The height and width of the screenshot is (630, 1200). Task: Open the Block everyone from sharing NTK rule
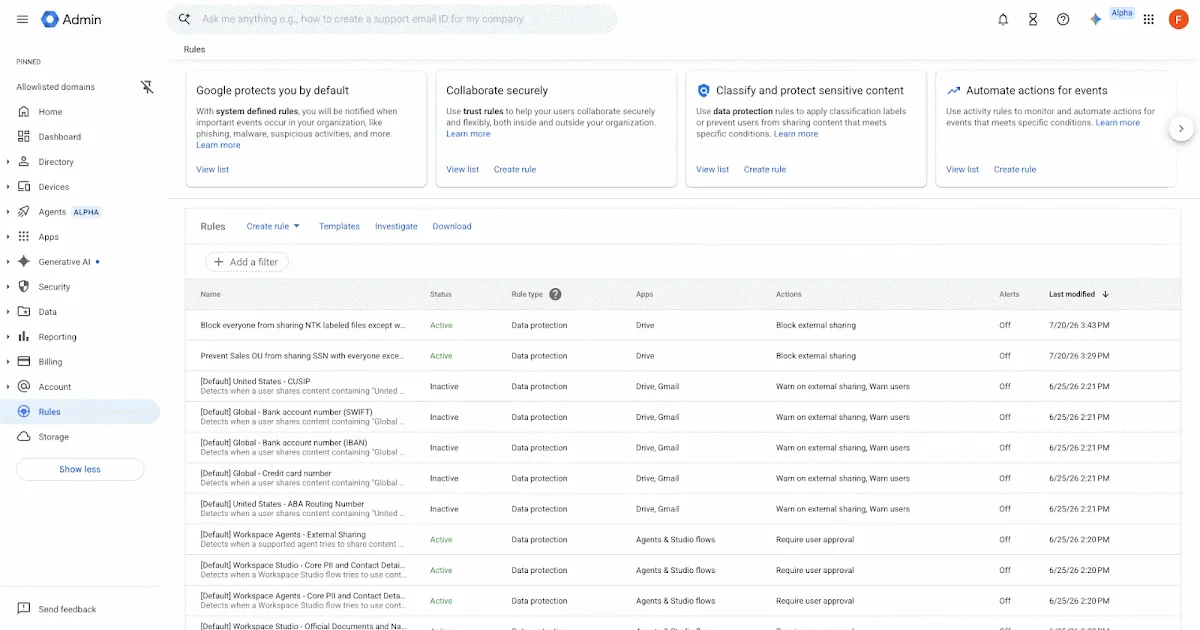pyautogui.click(x=303, y=325)
